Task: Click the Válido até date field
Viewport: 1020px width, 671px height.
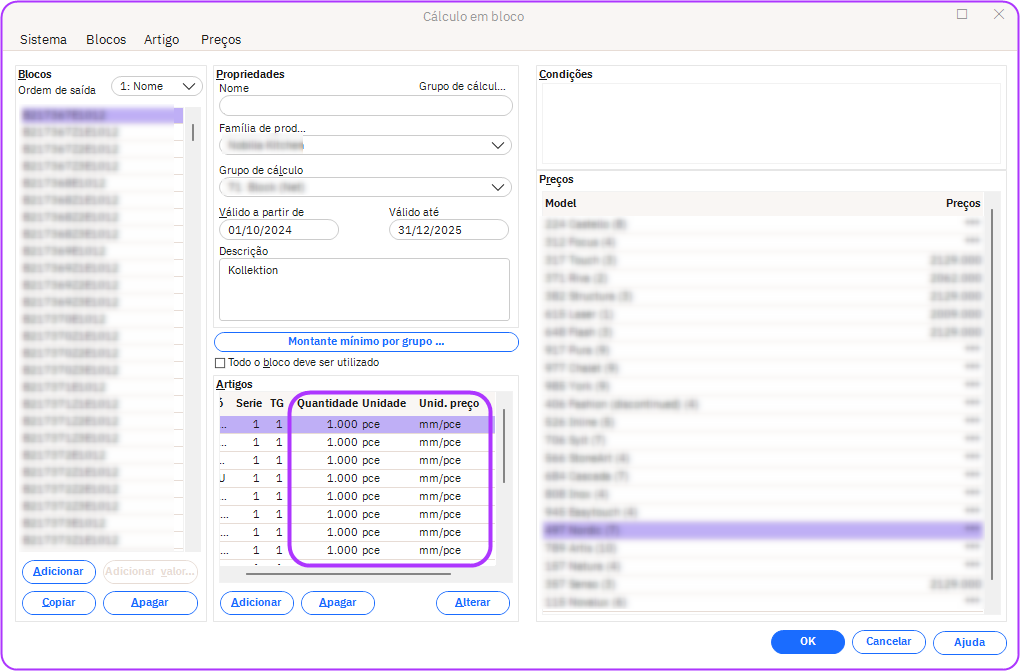Action: pos(448,230)
